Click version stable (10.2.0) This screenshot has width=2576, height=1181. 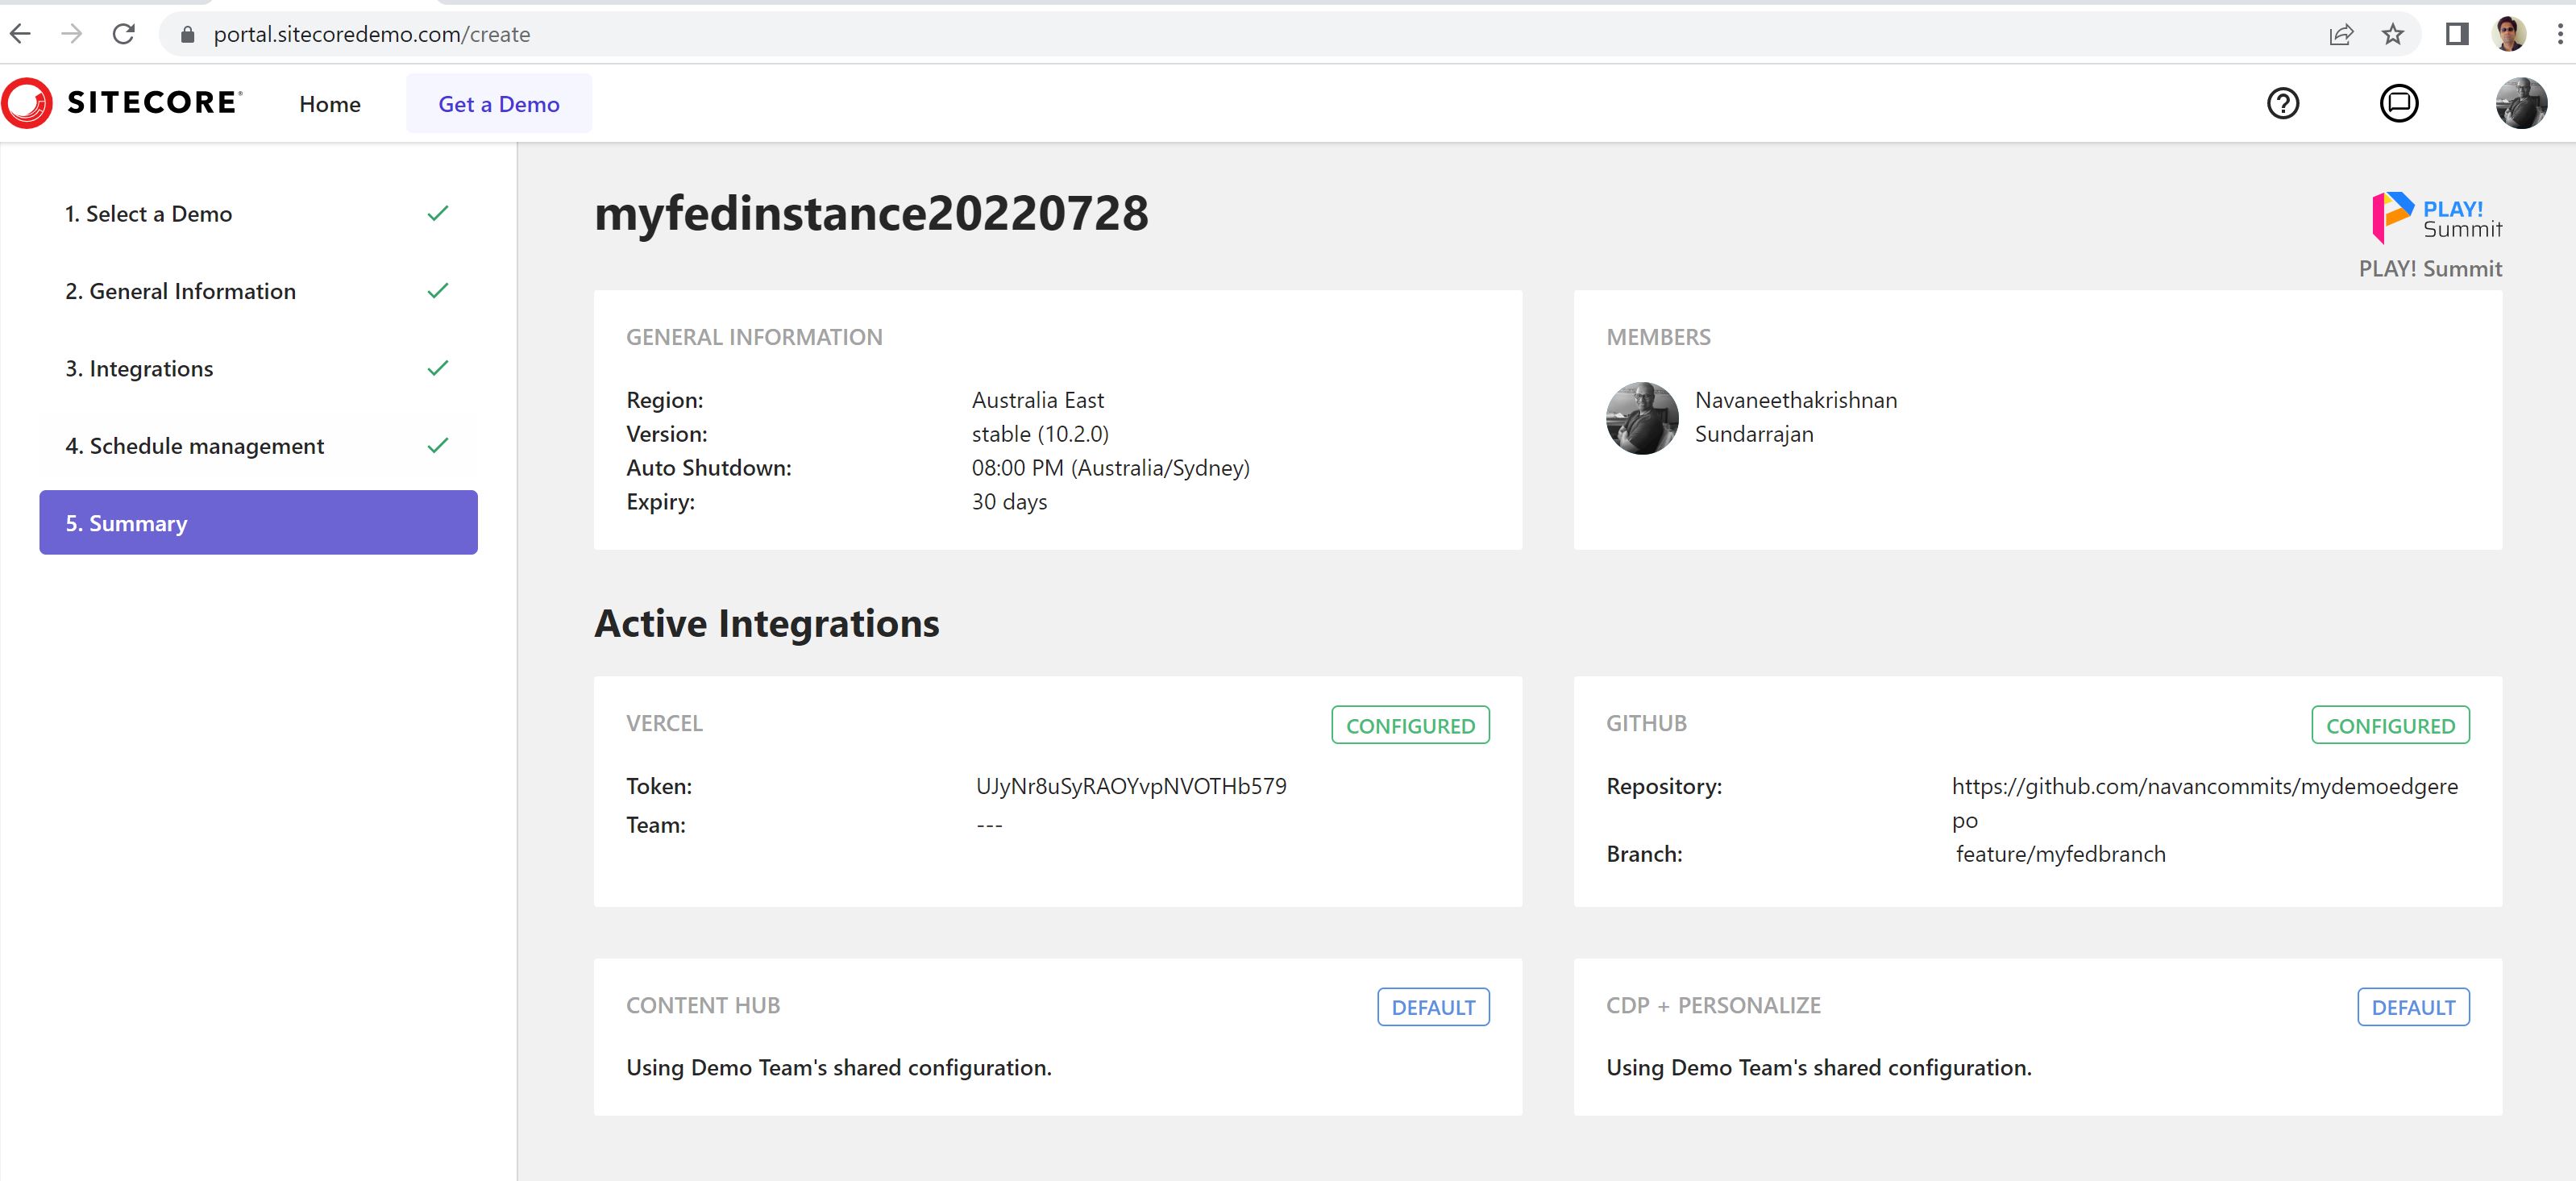click(1040, 434)
